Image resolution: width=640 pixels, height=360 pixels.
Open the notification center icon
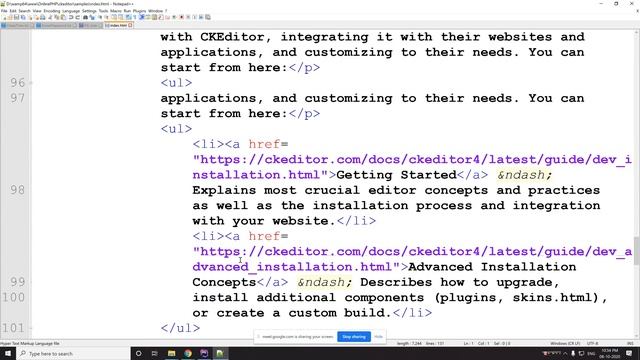tap(629, 353)
